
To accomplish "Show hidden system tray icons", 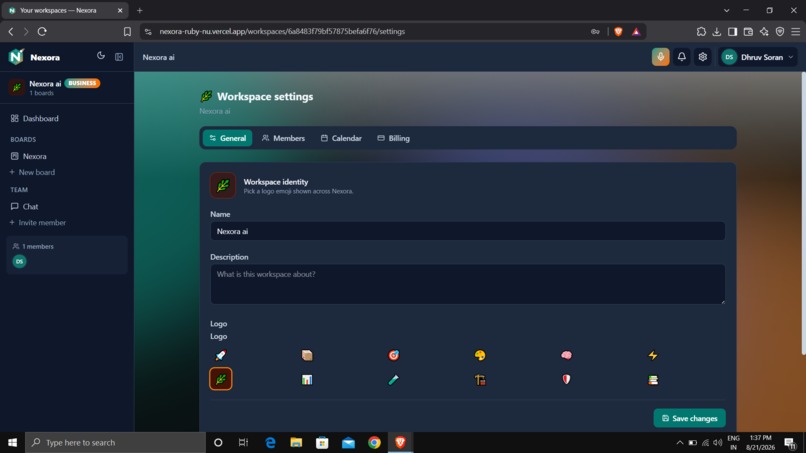I will [680, 442].
